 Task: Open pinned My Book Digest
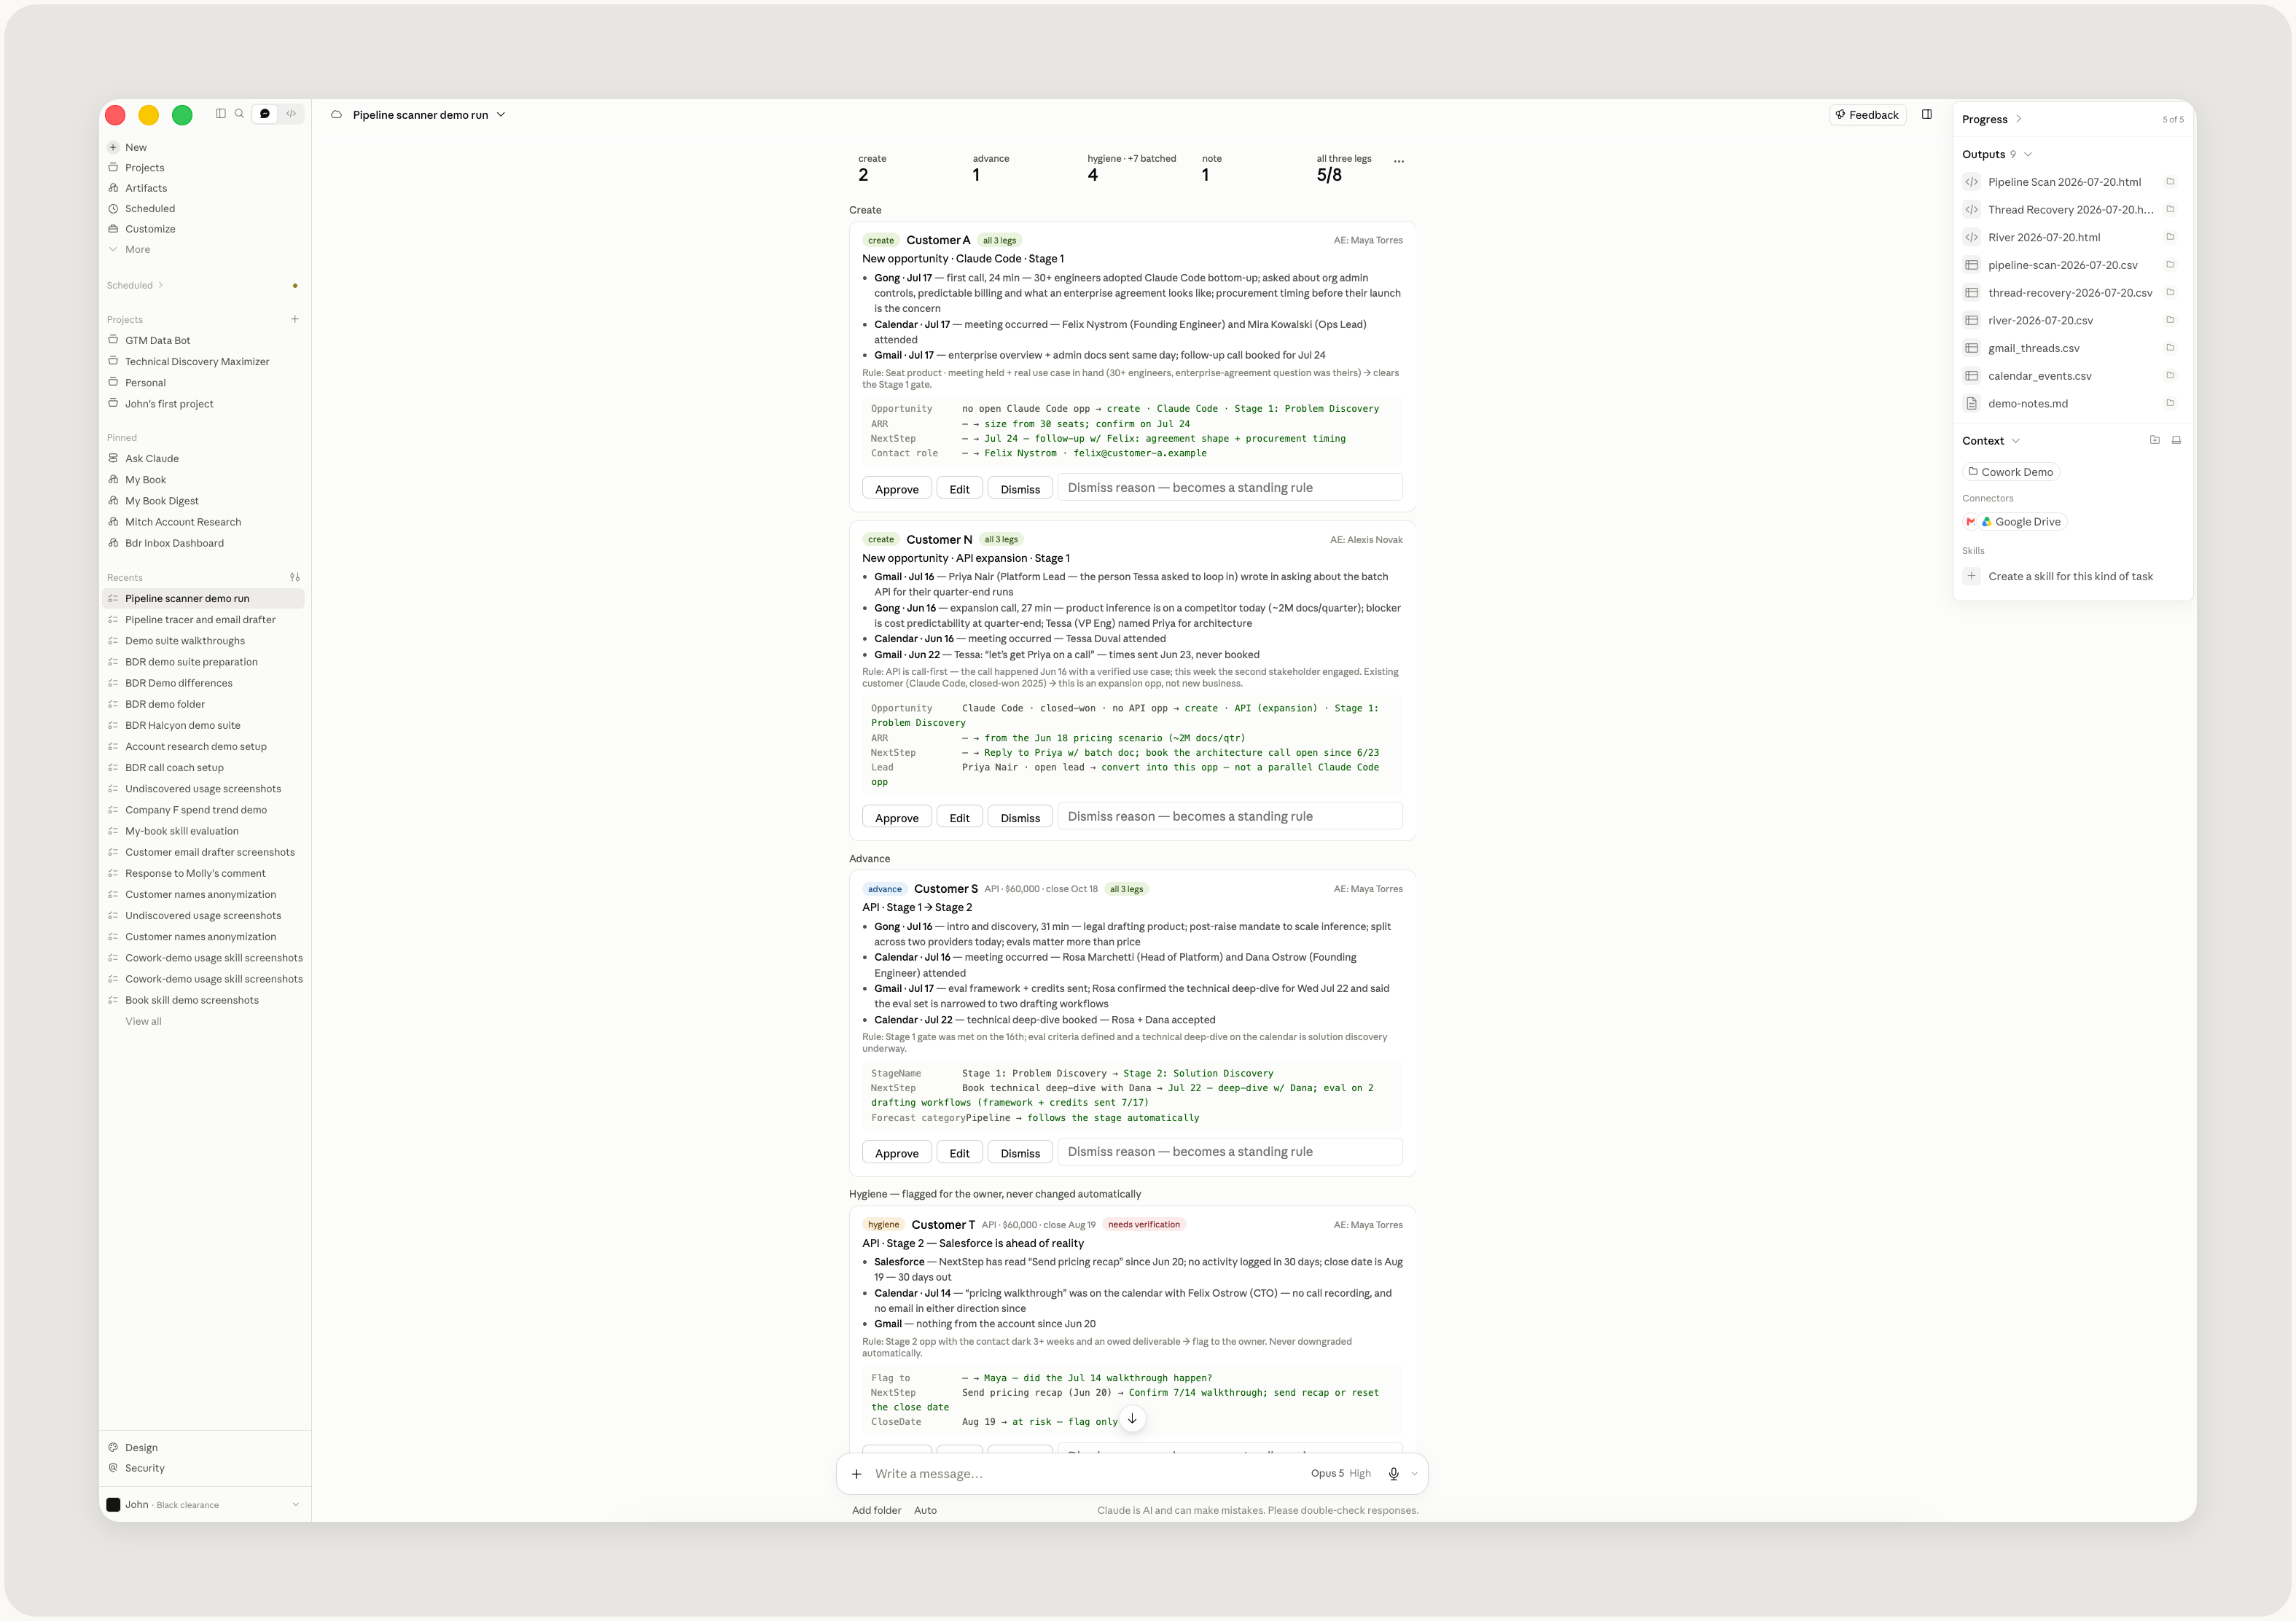point(162,501)
